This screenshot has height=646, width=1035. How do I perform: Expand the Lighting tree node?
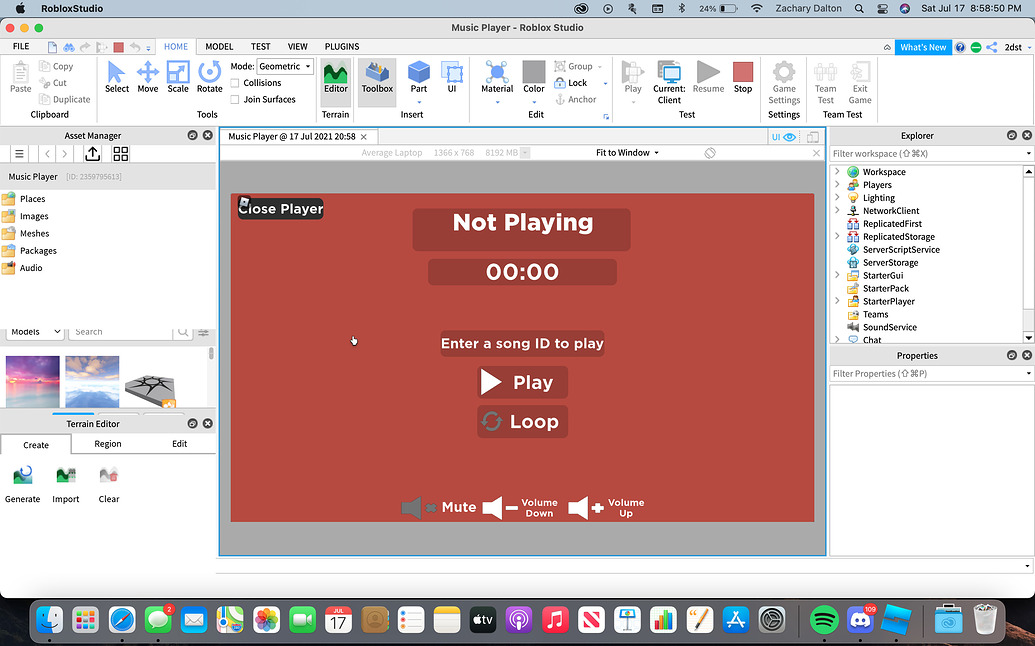tap(837, 197)
